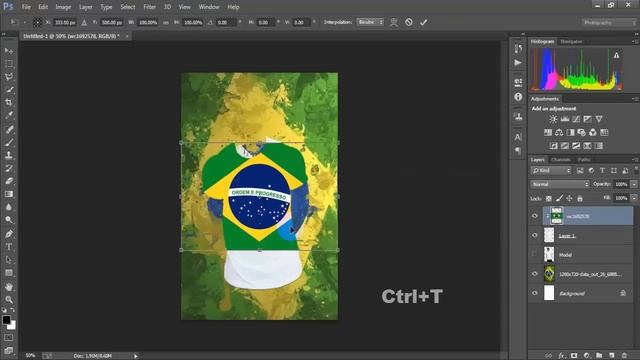Image resolution: width=640 pixels, height=360 pixels.
Task: Select the Blur tool
Action: (9, 207)
